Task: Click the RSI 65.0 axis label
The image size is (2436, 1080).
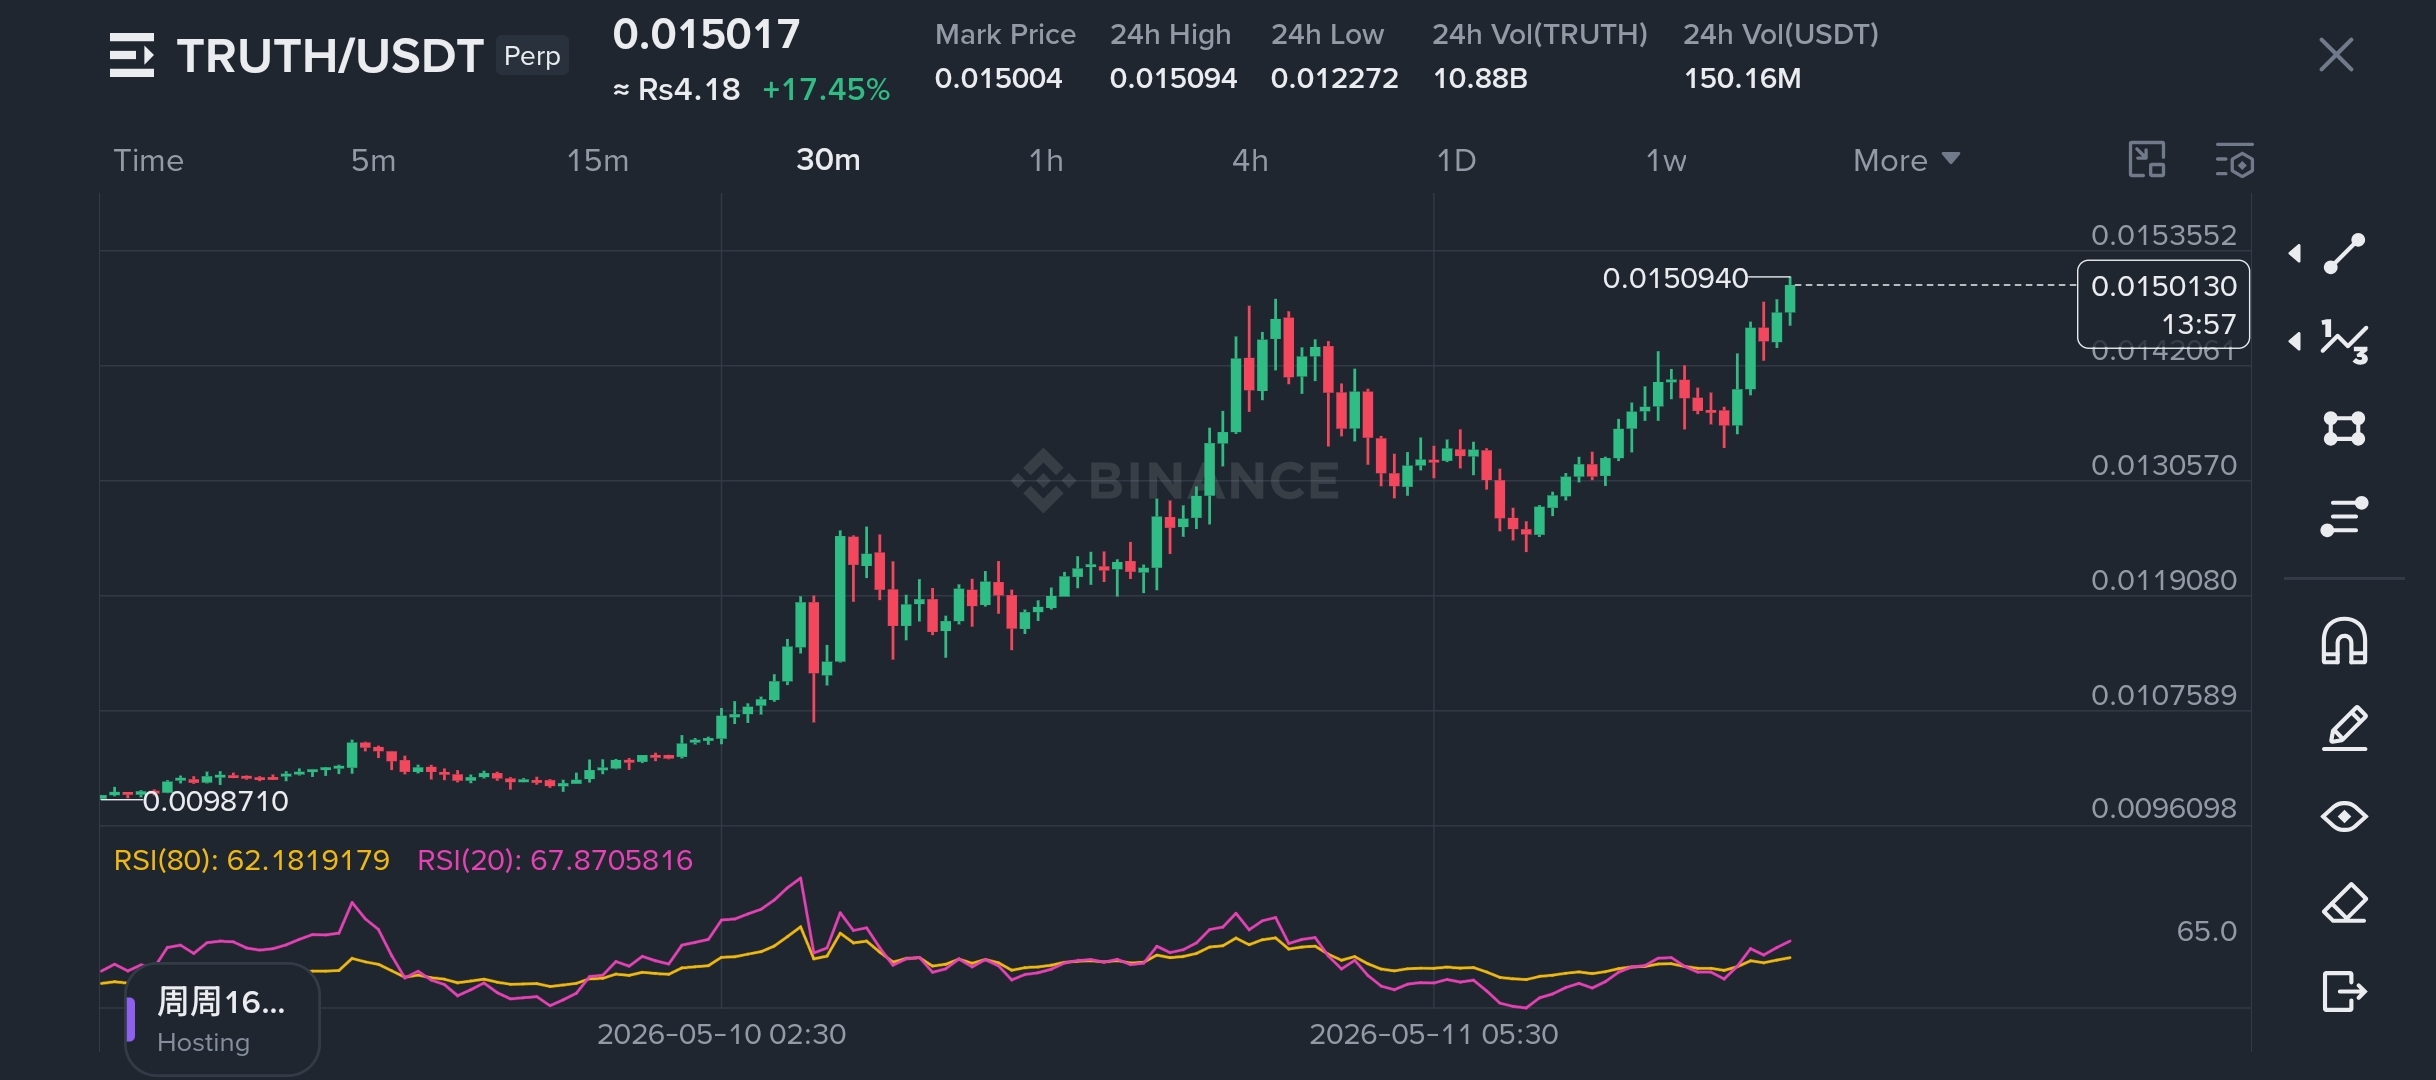Action: point(2206,931)
